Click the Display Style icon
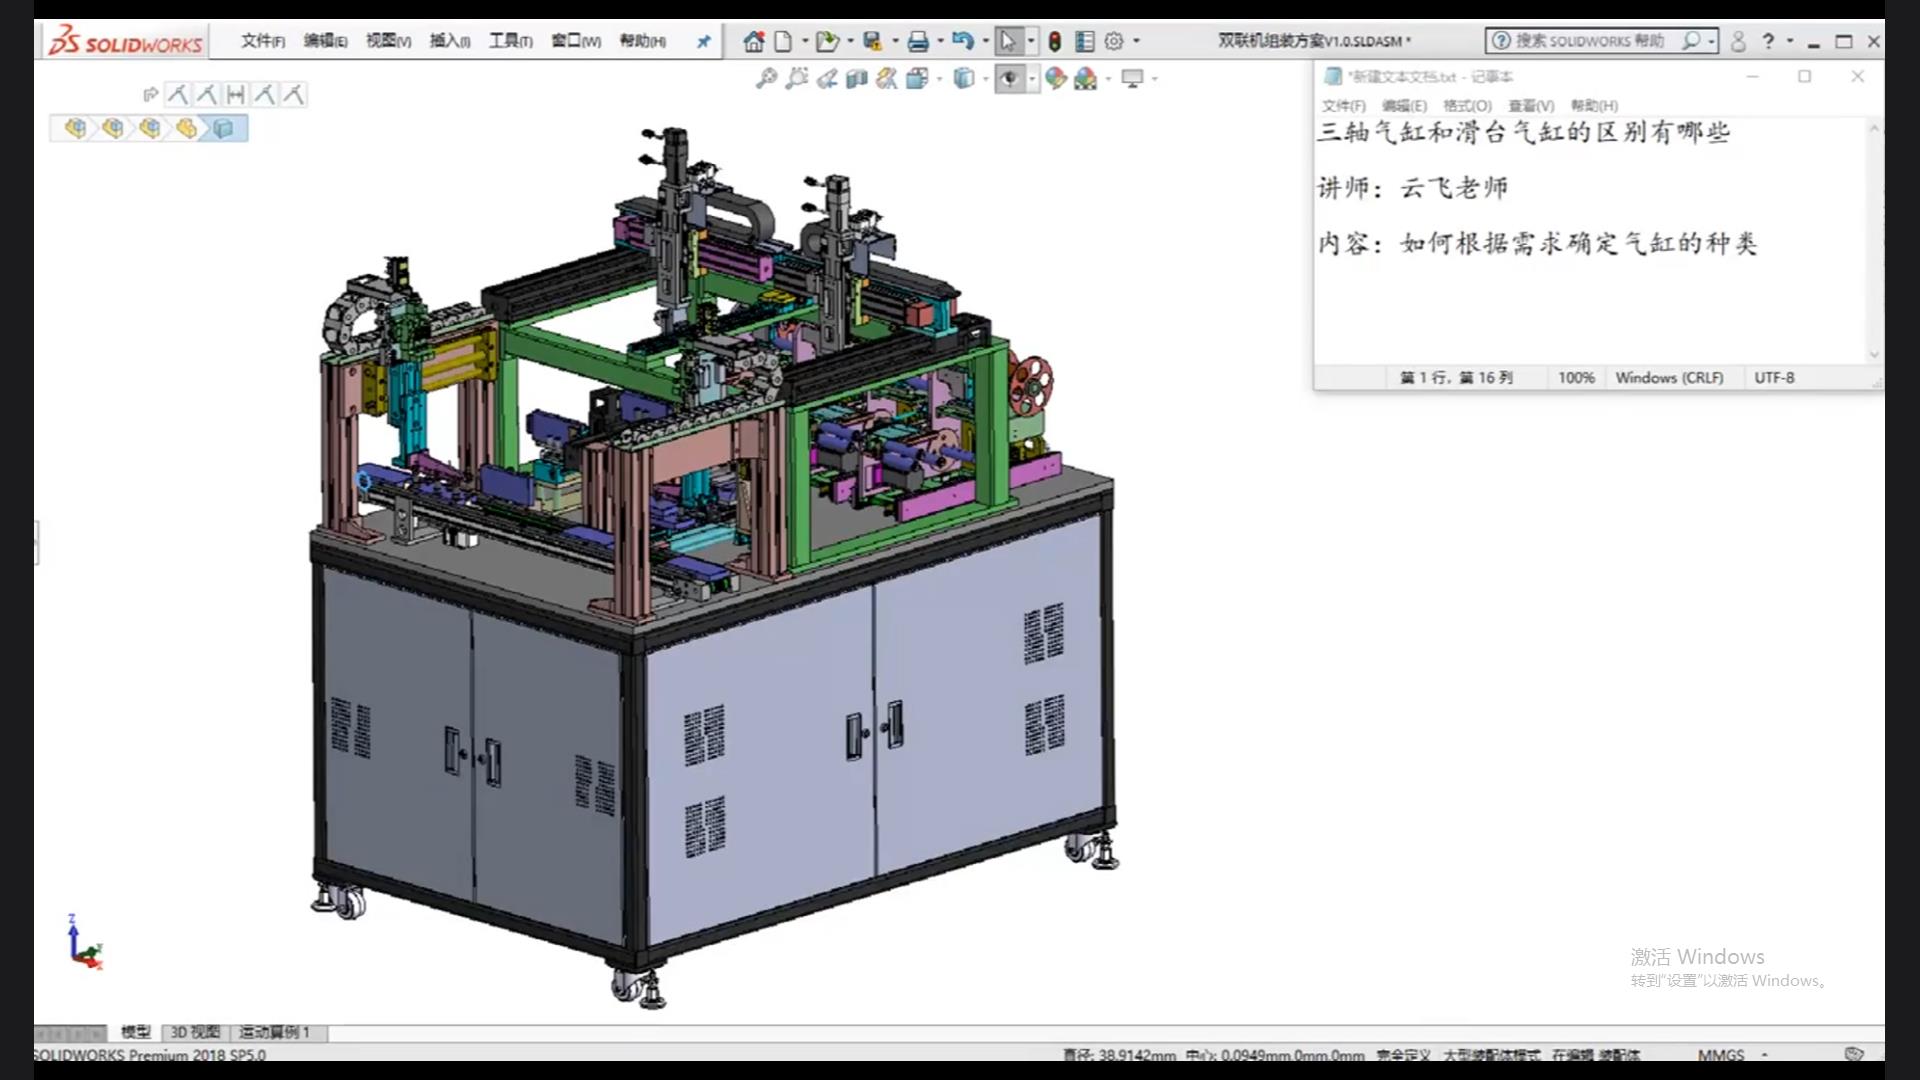1920x1080 pixels. click(x=963, y=78)
